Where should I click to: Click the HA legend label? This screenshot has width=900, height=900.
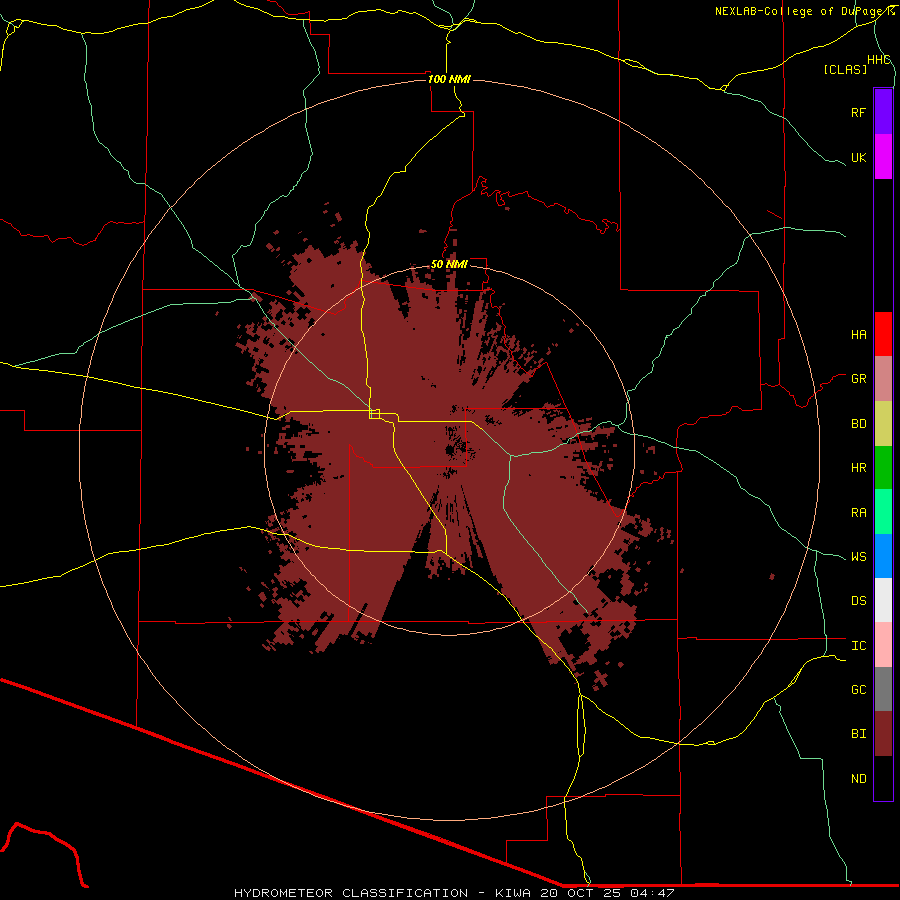859,335
